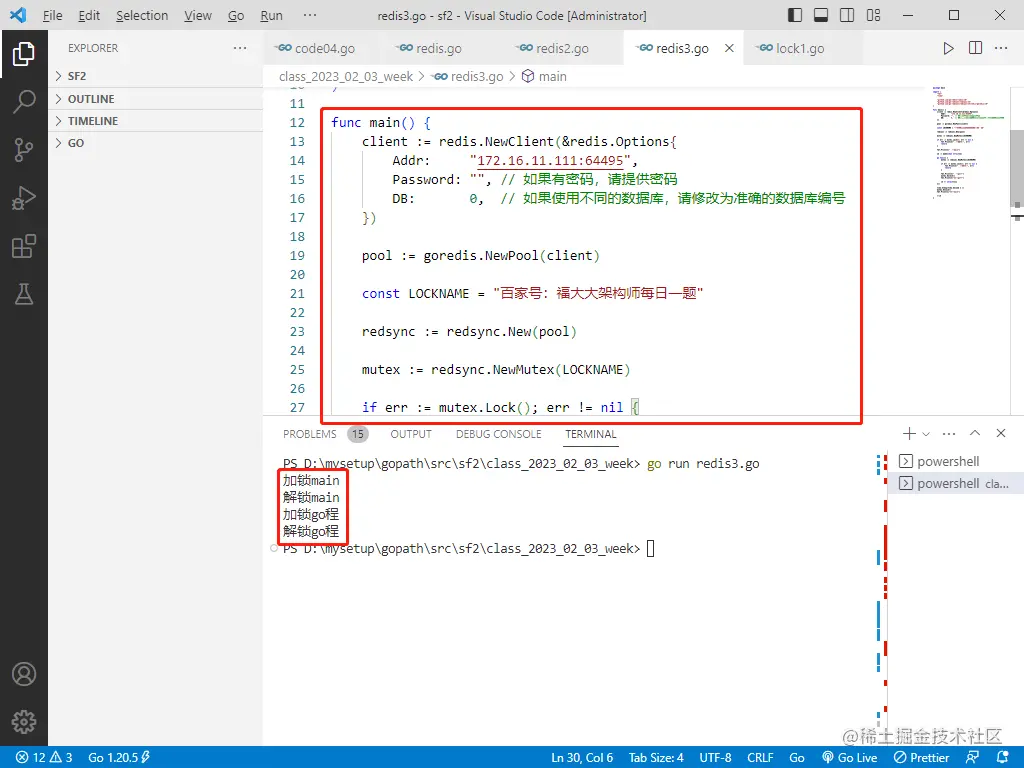Close the terminal panel

click(1001, 433)
